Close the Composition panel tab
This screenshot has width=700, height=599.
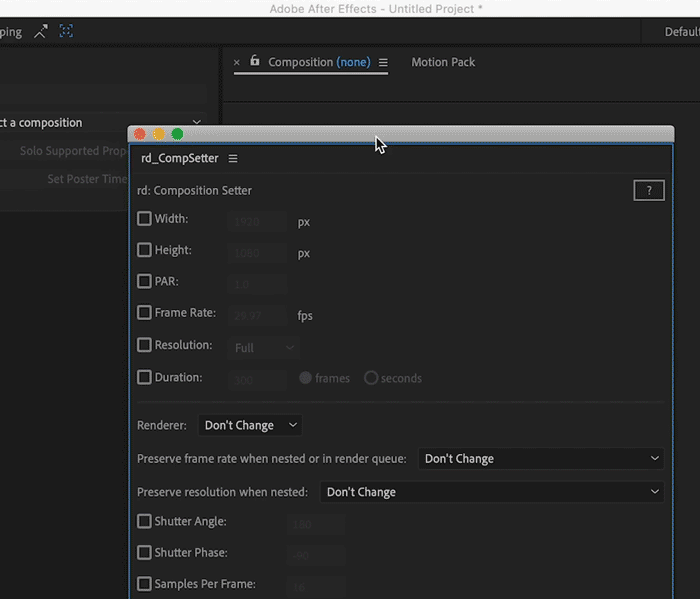point(237,62)
